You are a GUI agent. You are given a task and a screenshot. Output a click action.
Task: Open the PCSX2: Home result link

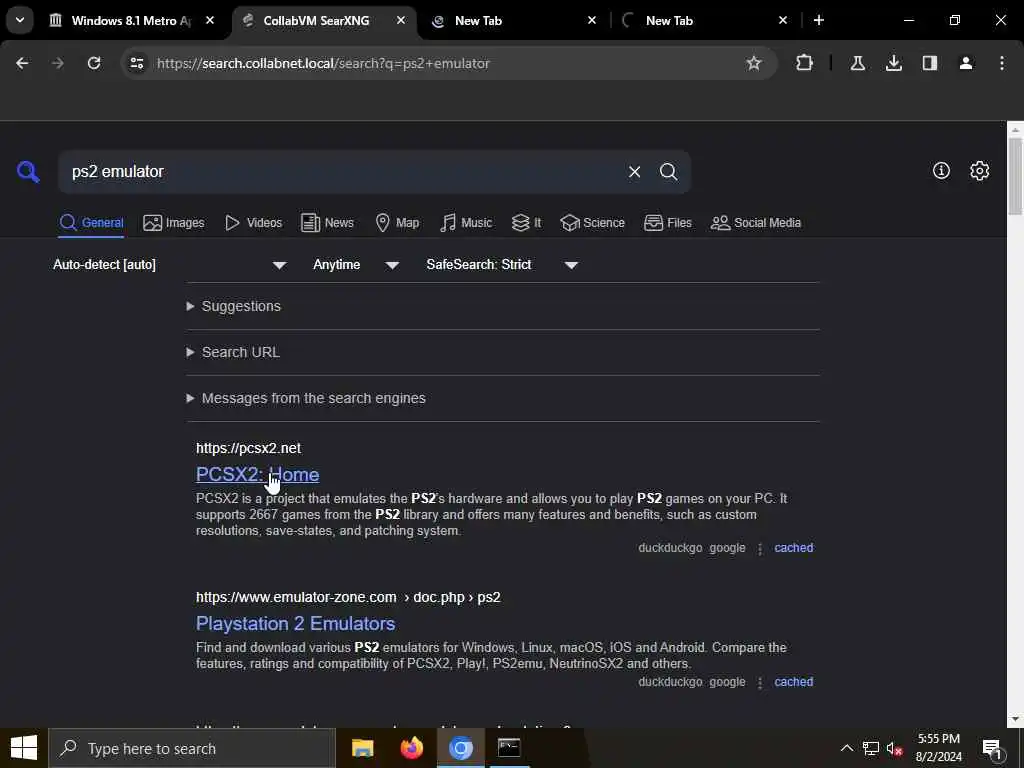(x=257, y=474)
